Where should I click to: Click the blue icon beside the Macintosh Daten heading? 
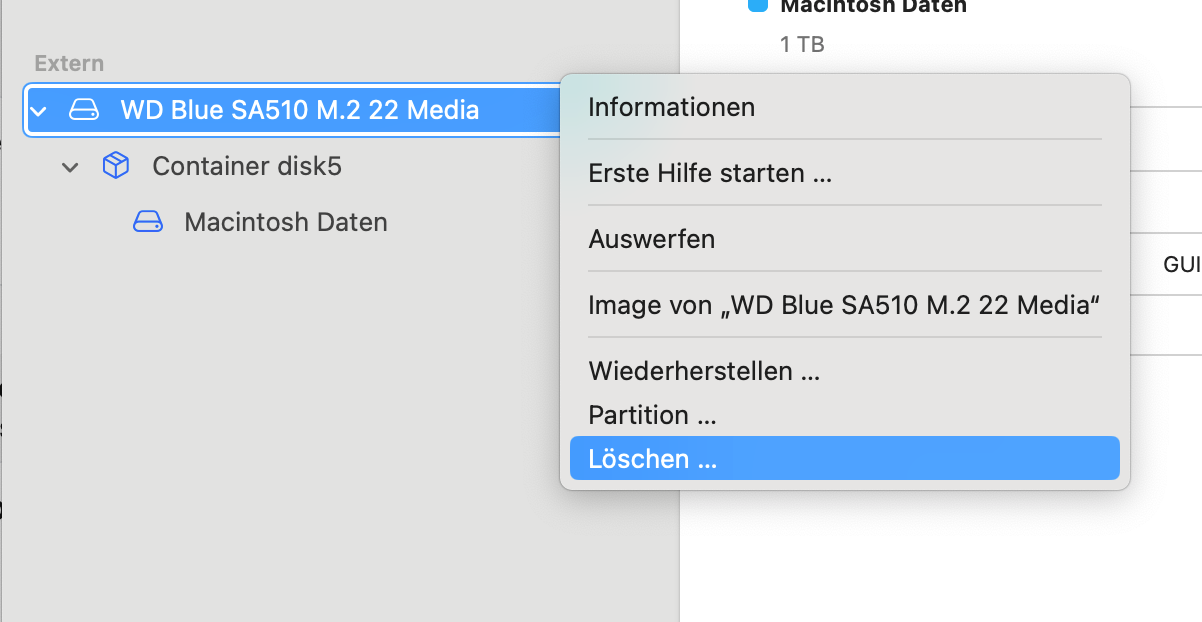(757, 6)
